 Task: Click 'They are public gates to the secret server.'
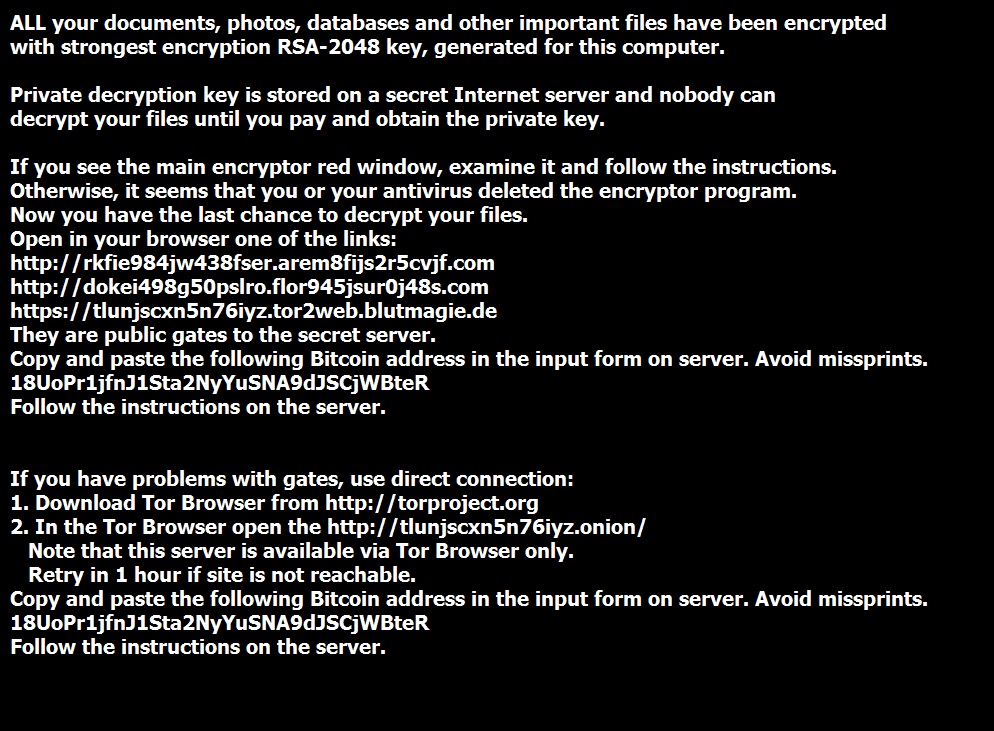tap(223, 335)
